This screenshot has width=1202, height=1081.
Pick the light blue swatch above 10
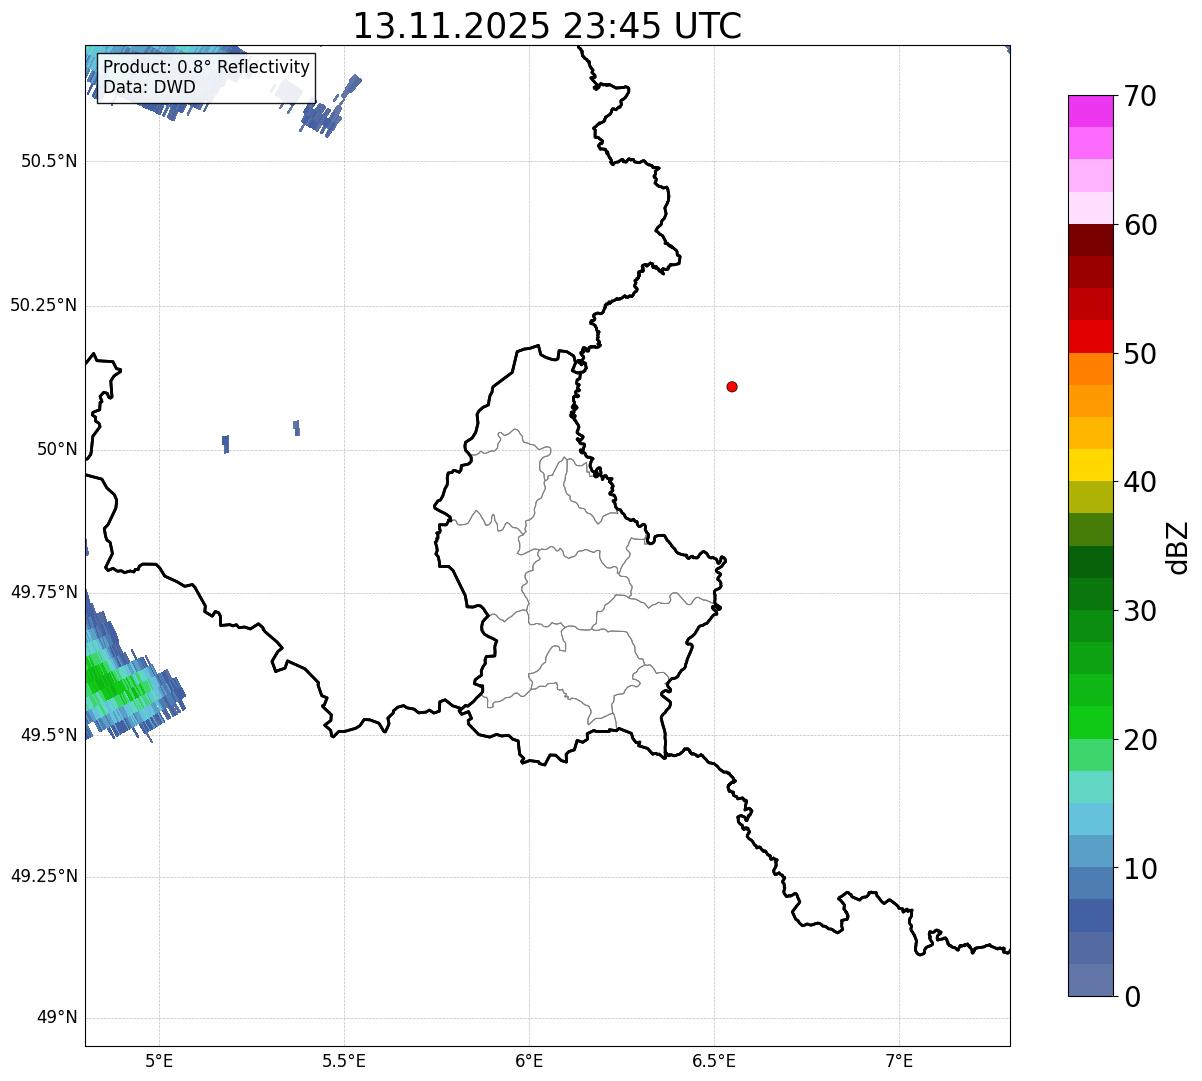point(1090,851)
